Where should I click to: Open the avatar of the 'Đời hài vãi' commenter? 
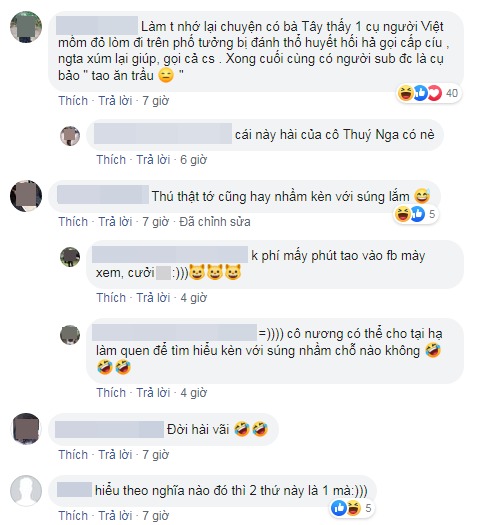click(26, 429)
